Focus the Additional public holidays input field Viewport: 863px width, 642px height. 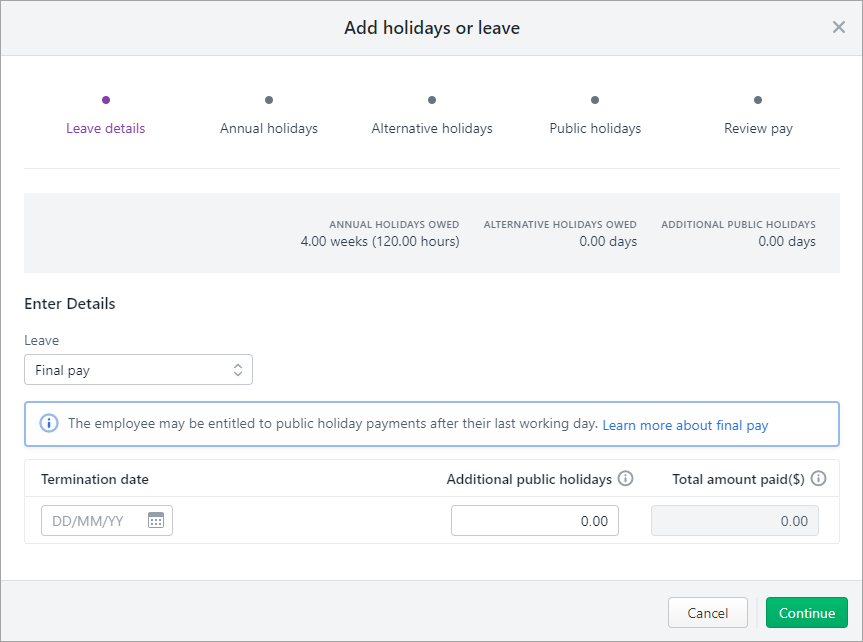pos(535,521)
